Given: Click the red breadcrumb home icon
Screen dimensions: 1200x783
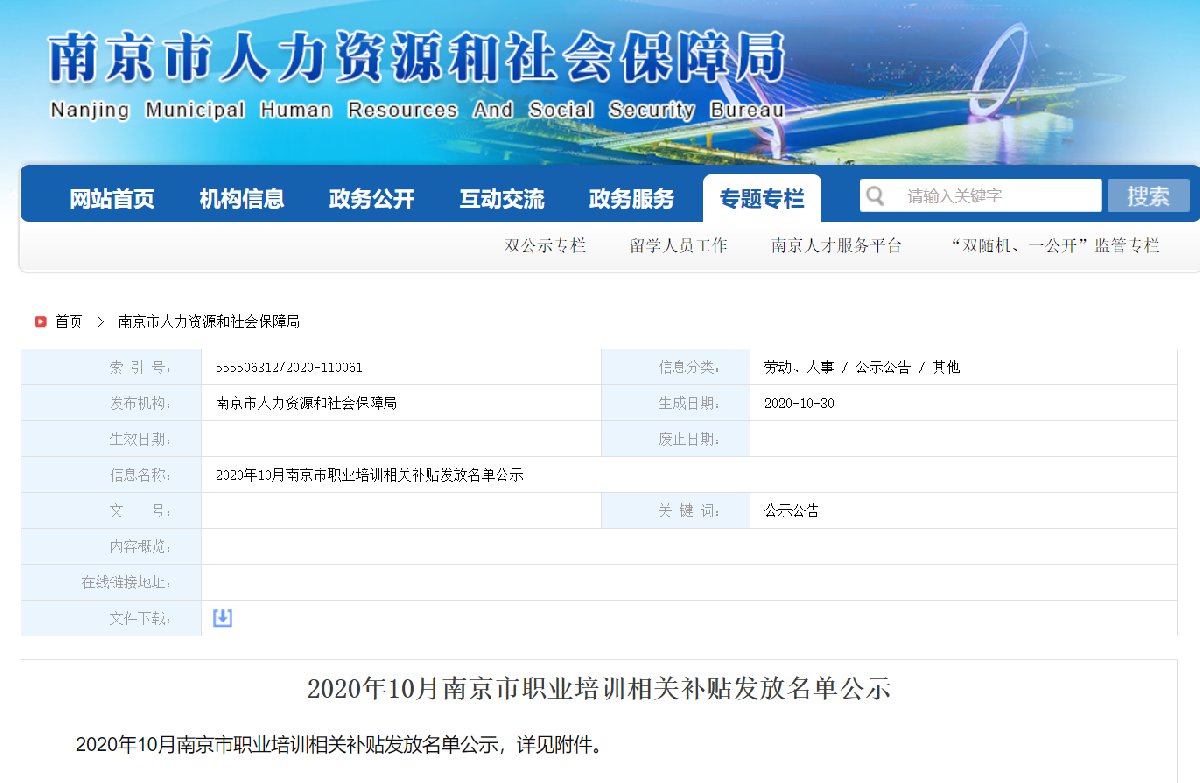Looking at the screenshot, I should (x=40, y=322).
